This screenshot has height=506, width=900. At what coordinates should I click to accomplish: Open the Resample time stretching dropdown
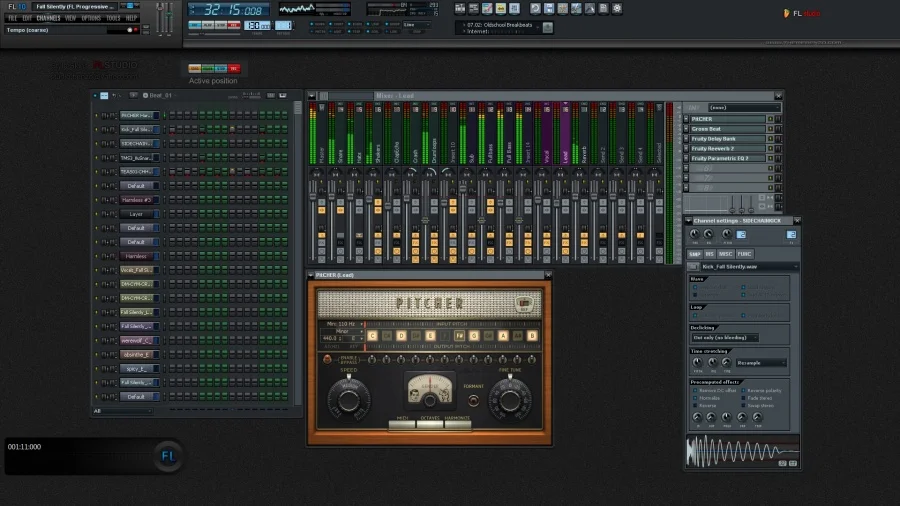(761, 363)
